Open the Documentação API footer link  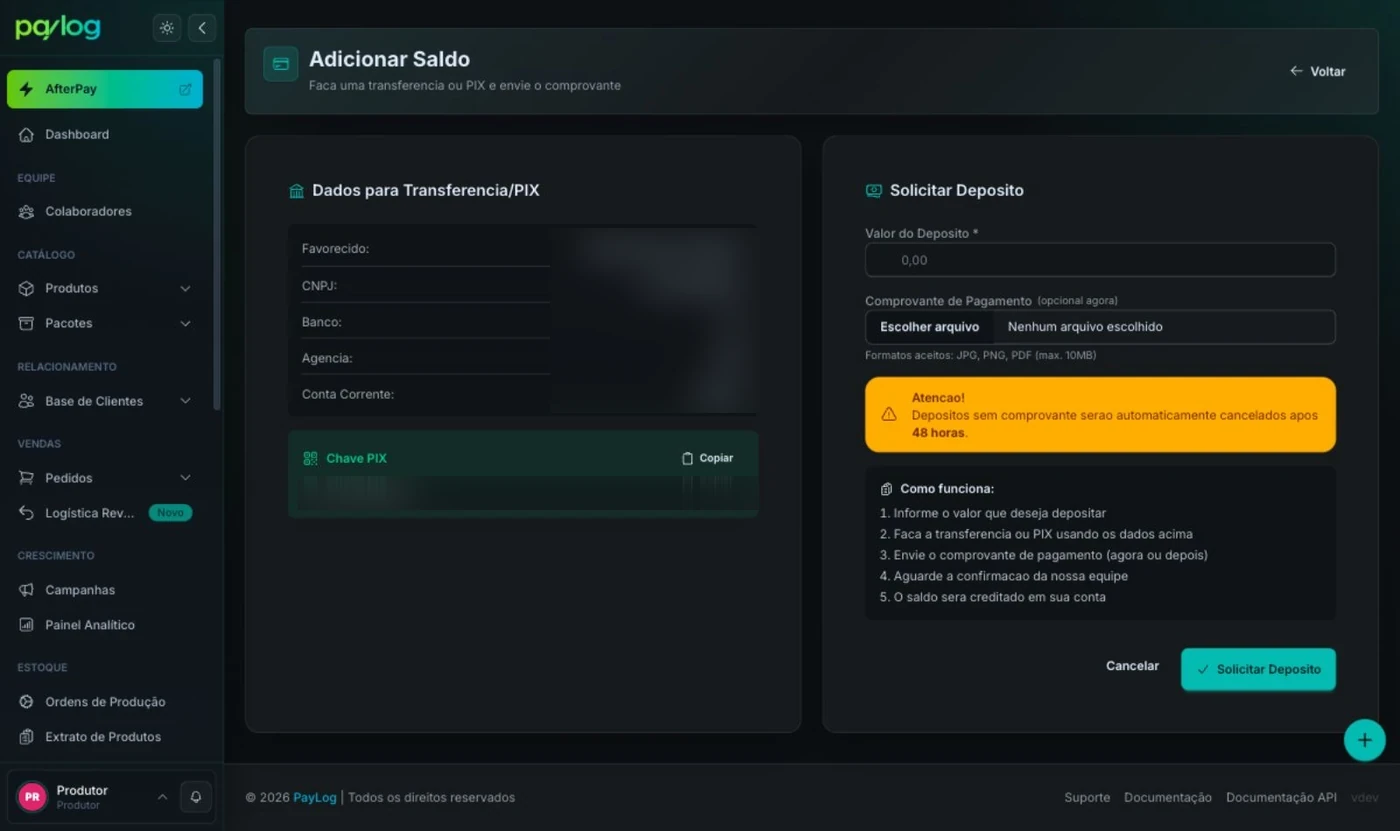point(1281,797)
